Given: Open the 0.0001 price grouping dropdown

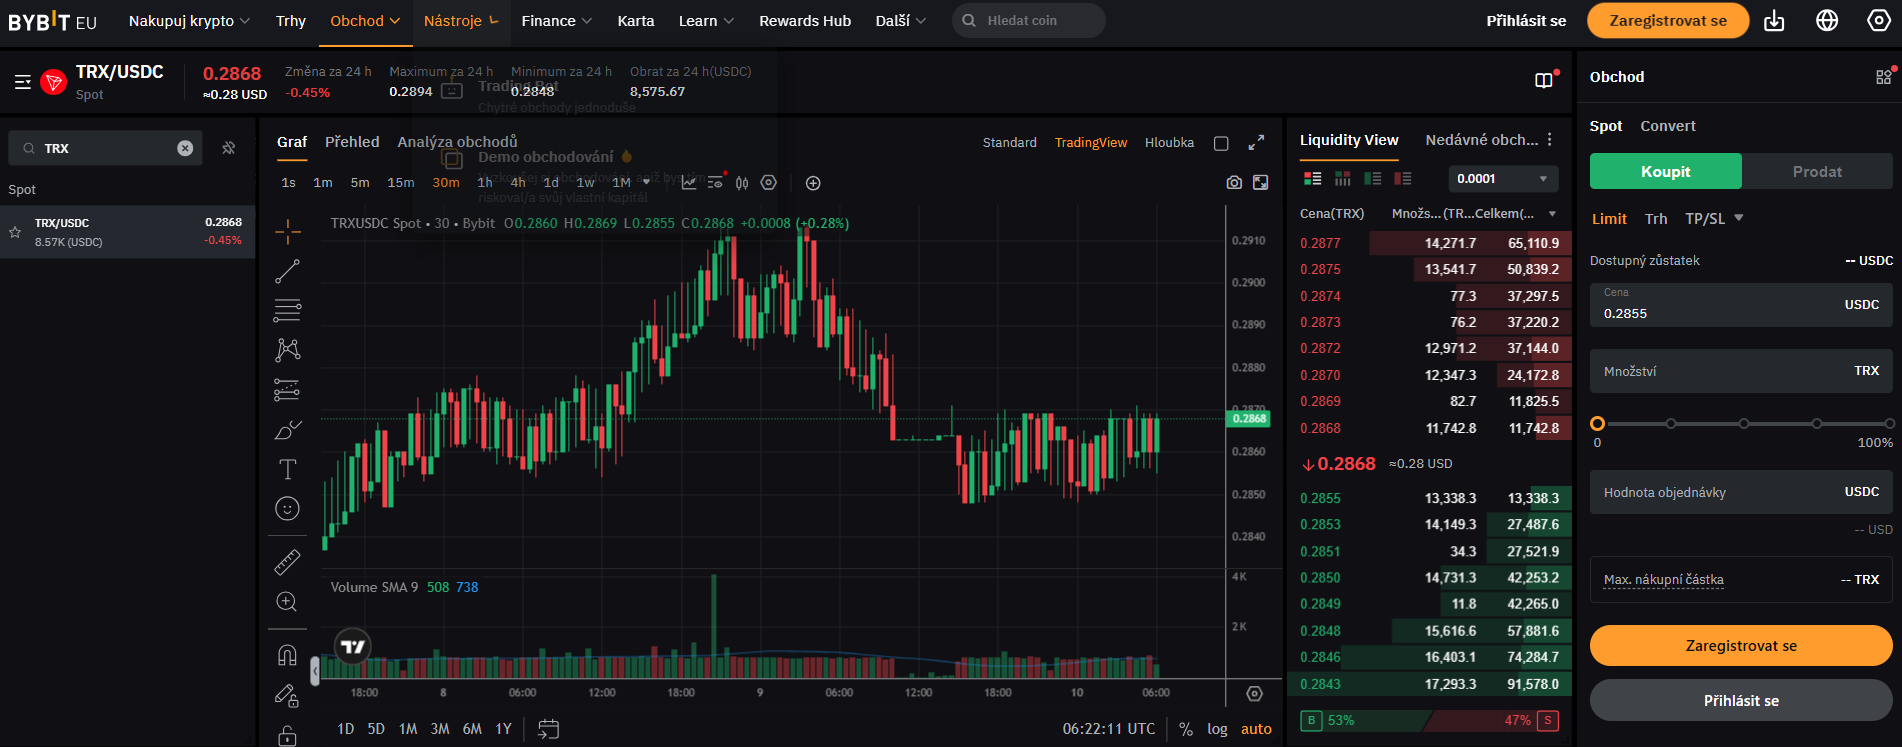Looking at the screenshot, I should (x=1502, y=179).
